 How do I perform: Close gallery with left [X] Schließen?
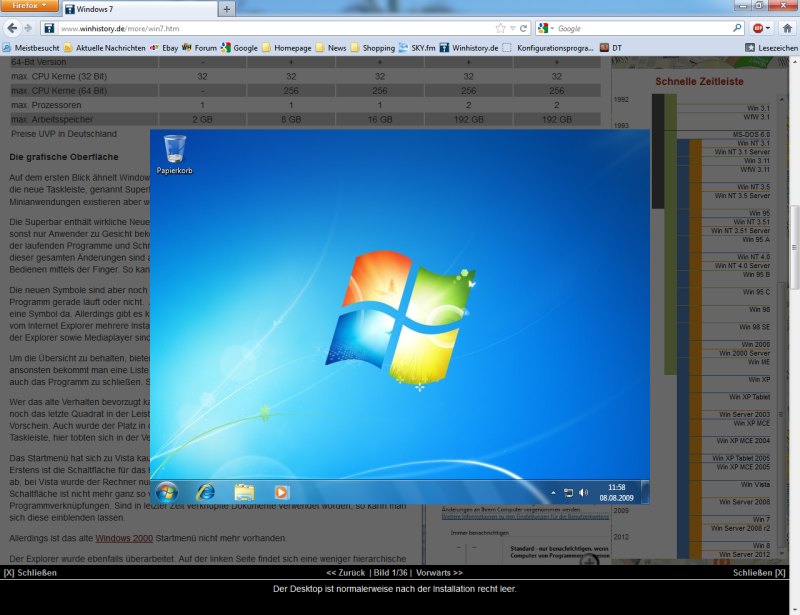30,573
